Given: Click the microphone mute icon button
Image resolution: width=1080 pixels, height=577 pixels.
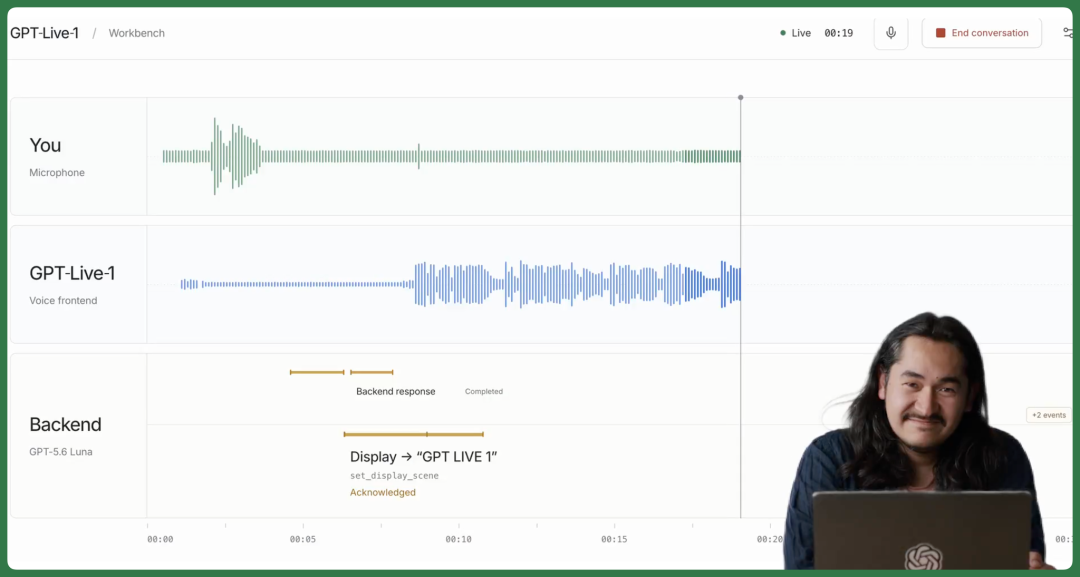Looking at the screenshot, I should 891,33.
